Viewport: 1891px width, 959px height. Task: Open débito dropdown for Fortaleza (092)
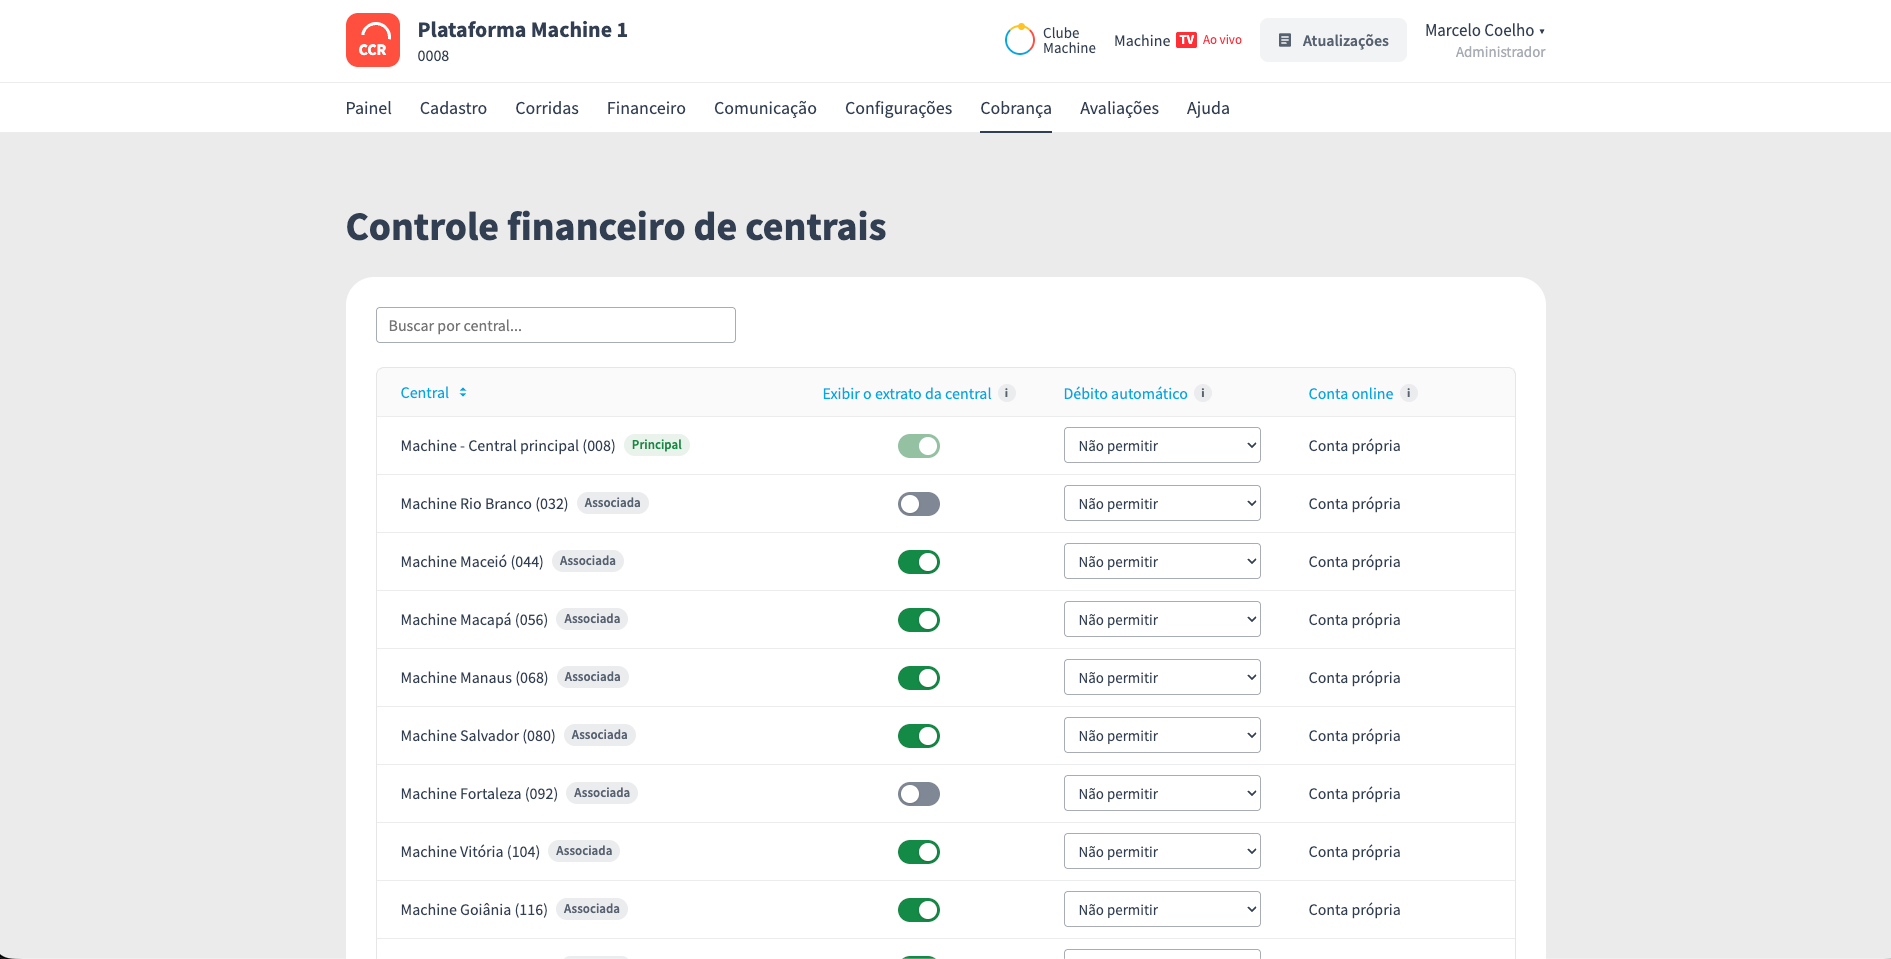[x=1162, y=793]
